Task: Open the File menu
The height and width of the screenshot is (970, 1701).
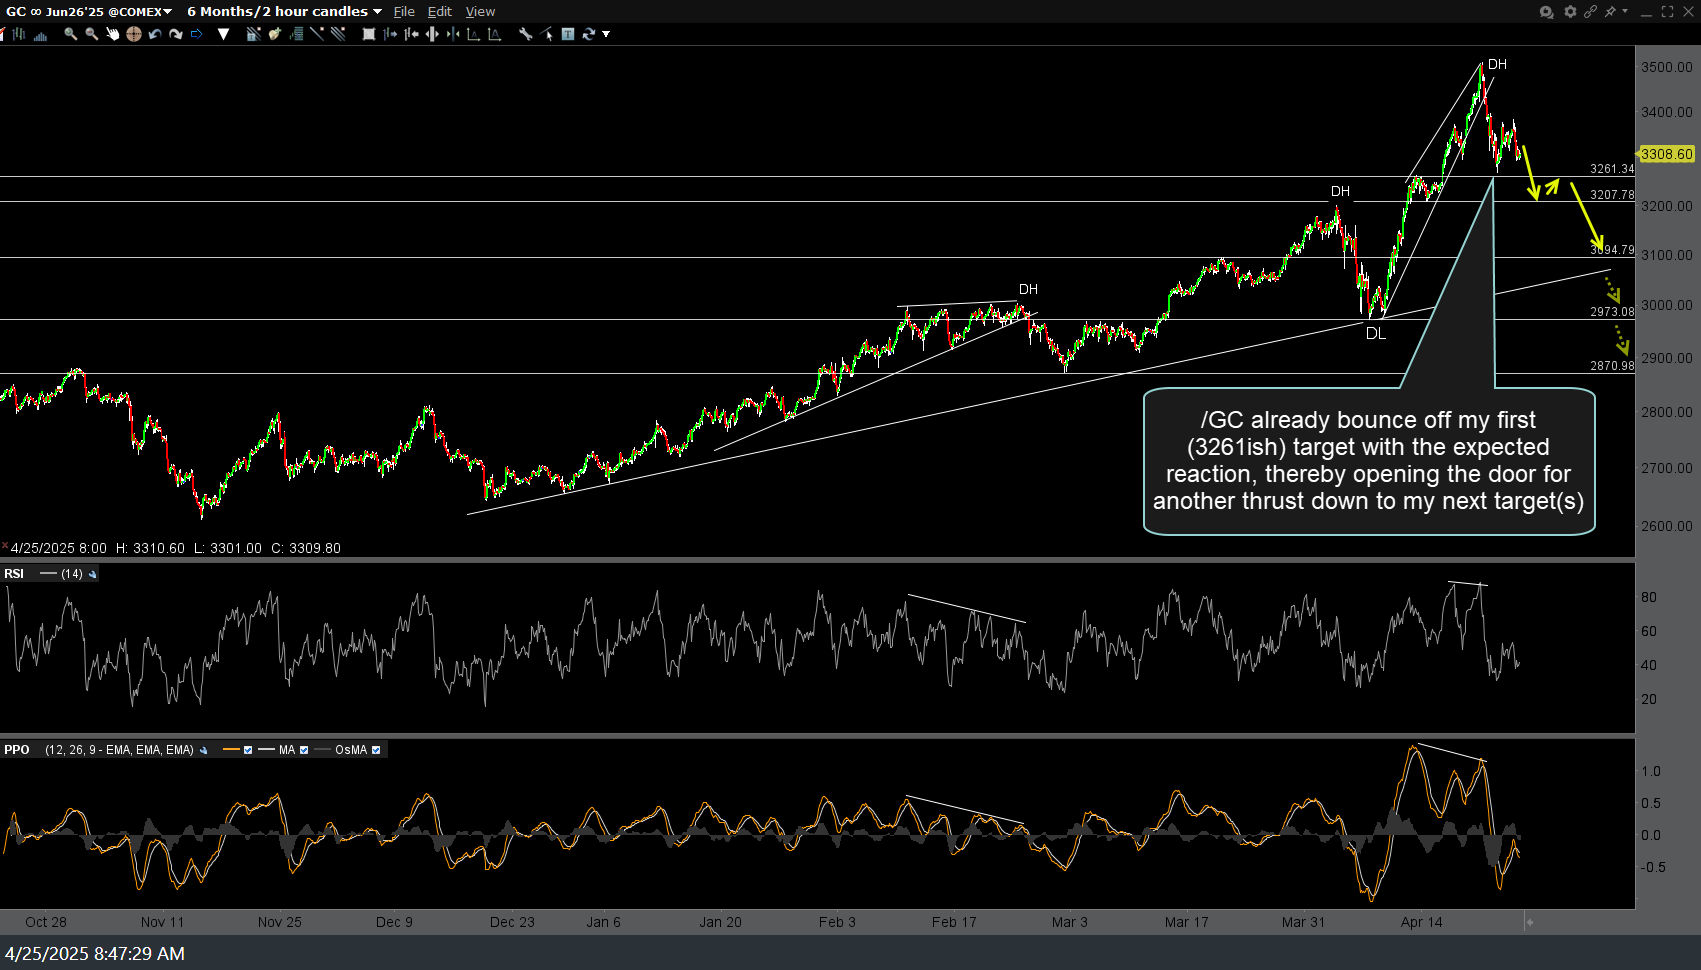Action: click(x=404, y=12)
